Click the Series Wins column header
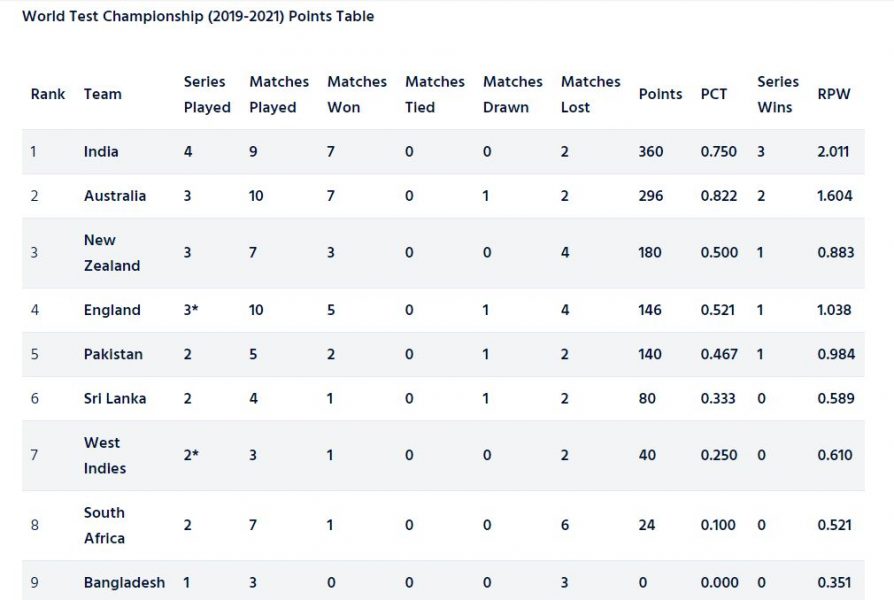Screen dimensions: 894x600 coord(778,94)
